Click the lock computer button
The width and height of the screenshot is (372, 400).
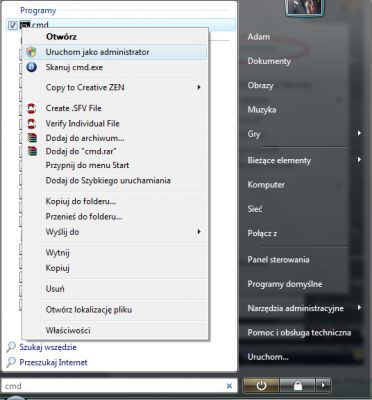pyautogui.click(x=298, y=386)
